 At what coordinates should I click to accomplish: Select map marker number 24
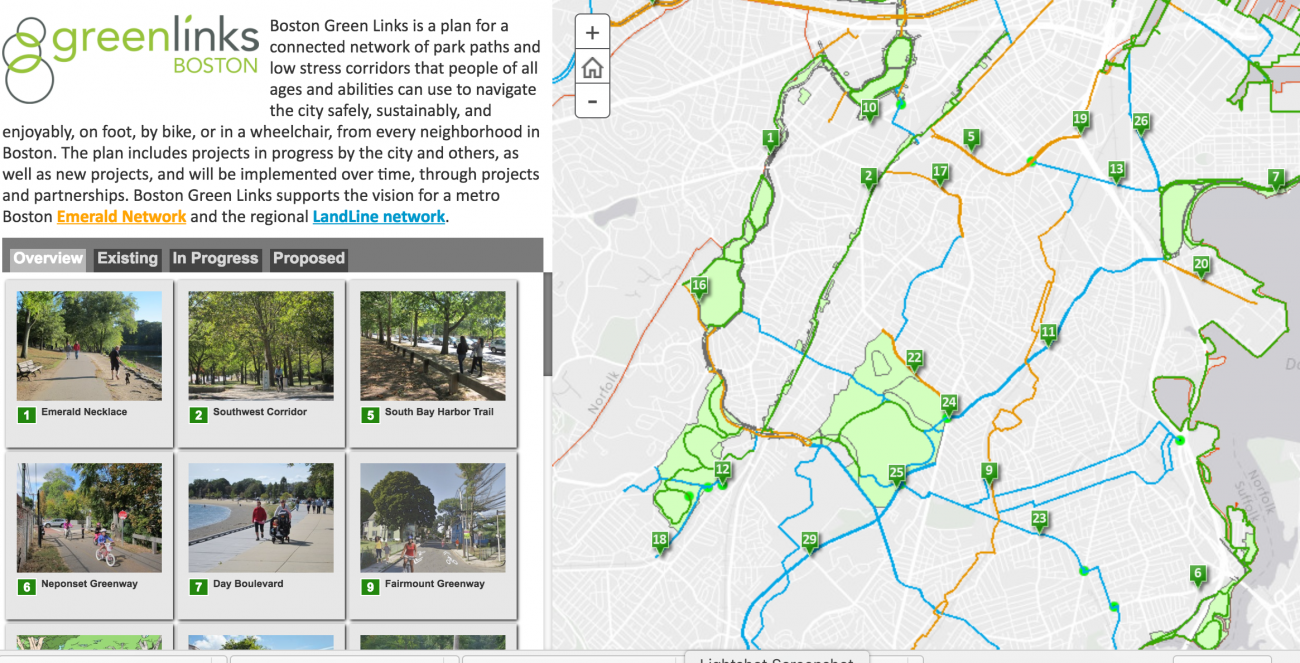click(949, 406)
